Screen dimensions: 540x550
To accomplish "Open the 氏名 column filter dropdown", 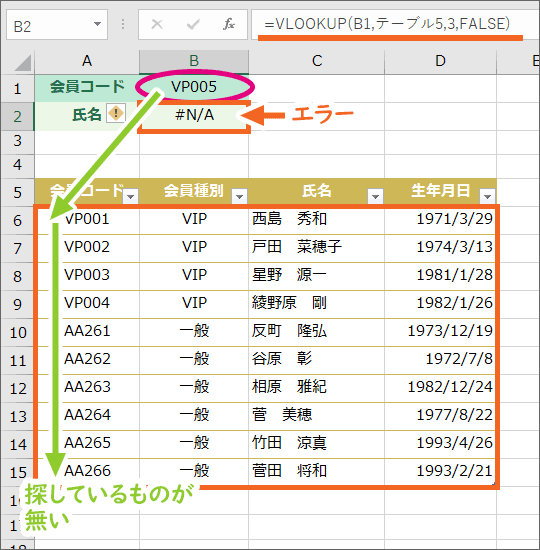I will pos(375,196).
